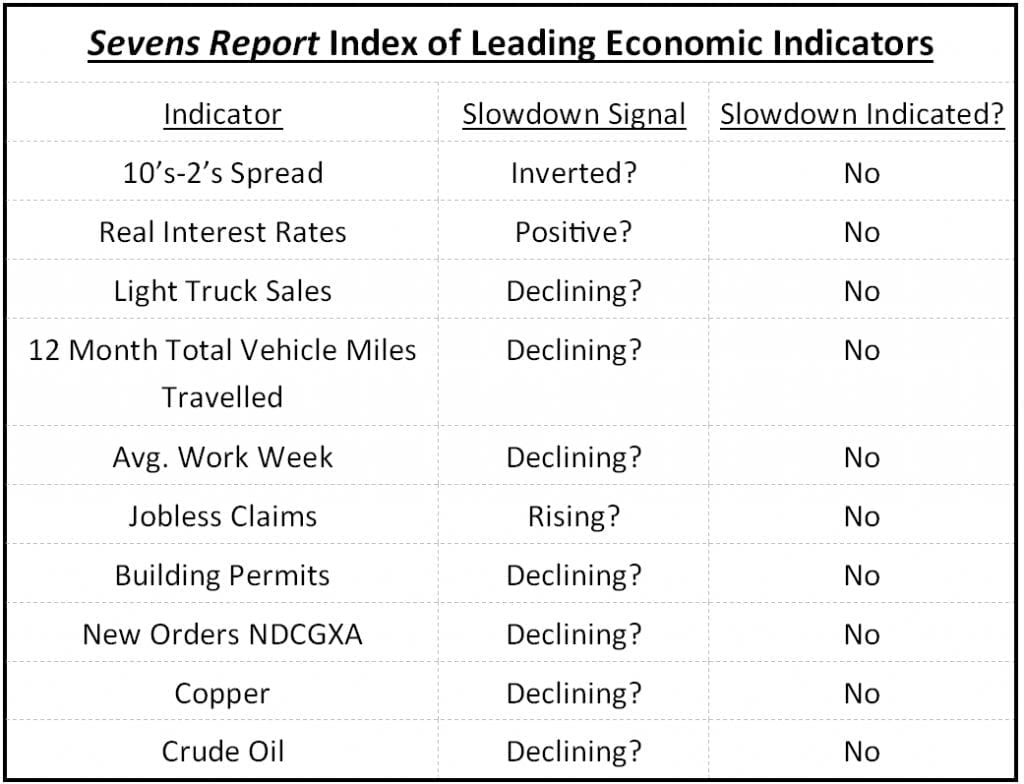Click the Building Permits indicator cell
The image size is (1024, 784).
(222, 575)
